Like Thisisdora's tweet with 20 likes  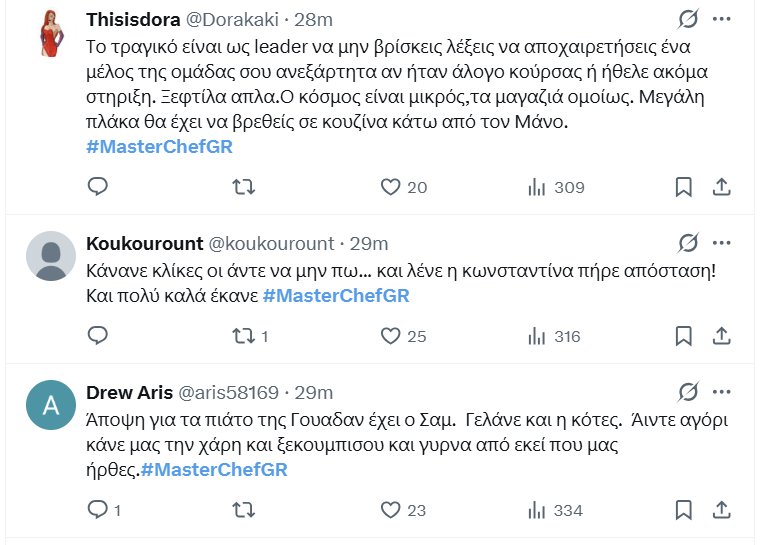coord(391,187)
